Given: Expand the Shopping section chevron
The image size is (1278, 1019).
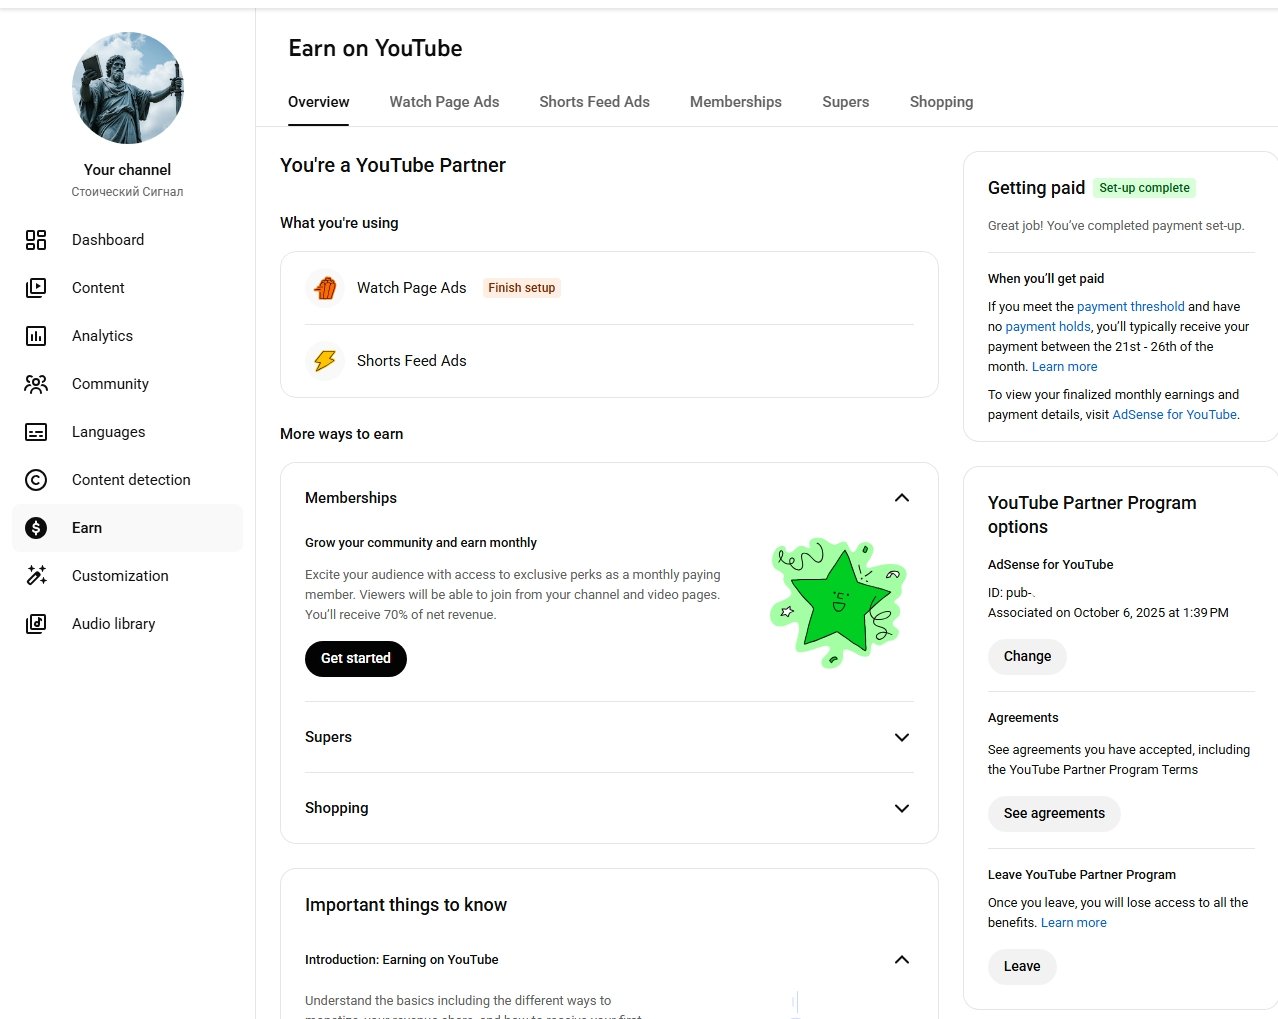Looking at the screenshot, I should click(x=901, y=808).
